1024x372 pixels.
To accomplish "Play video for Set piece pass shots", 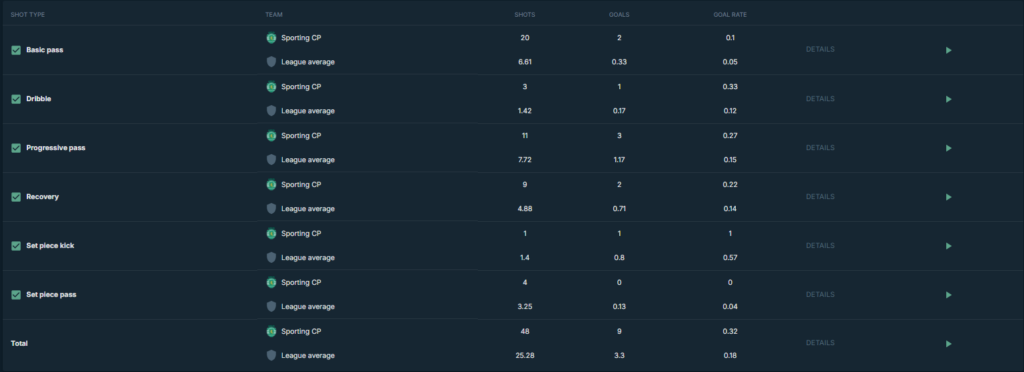I will (x=949, y=295).
